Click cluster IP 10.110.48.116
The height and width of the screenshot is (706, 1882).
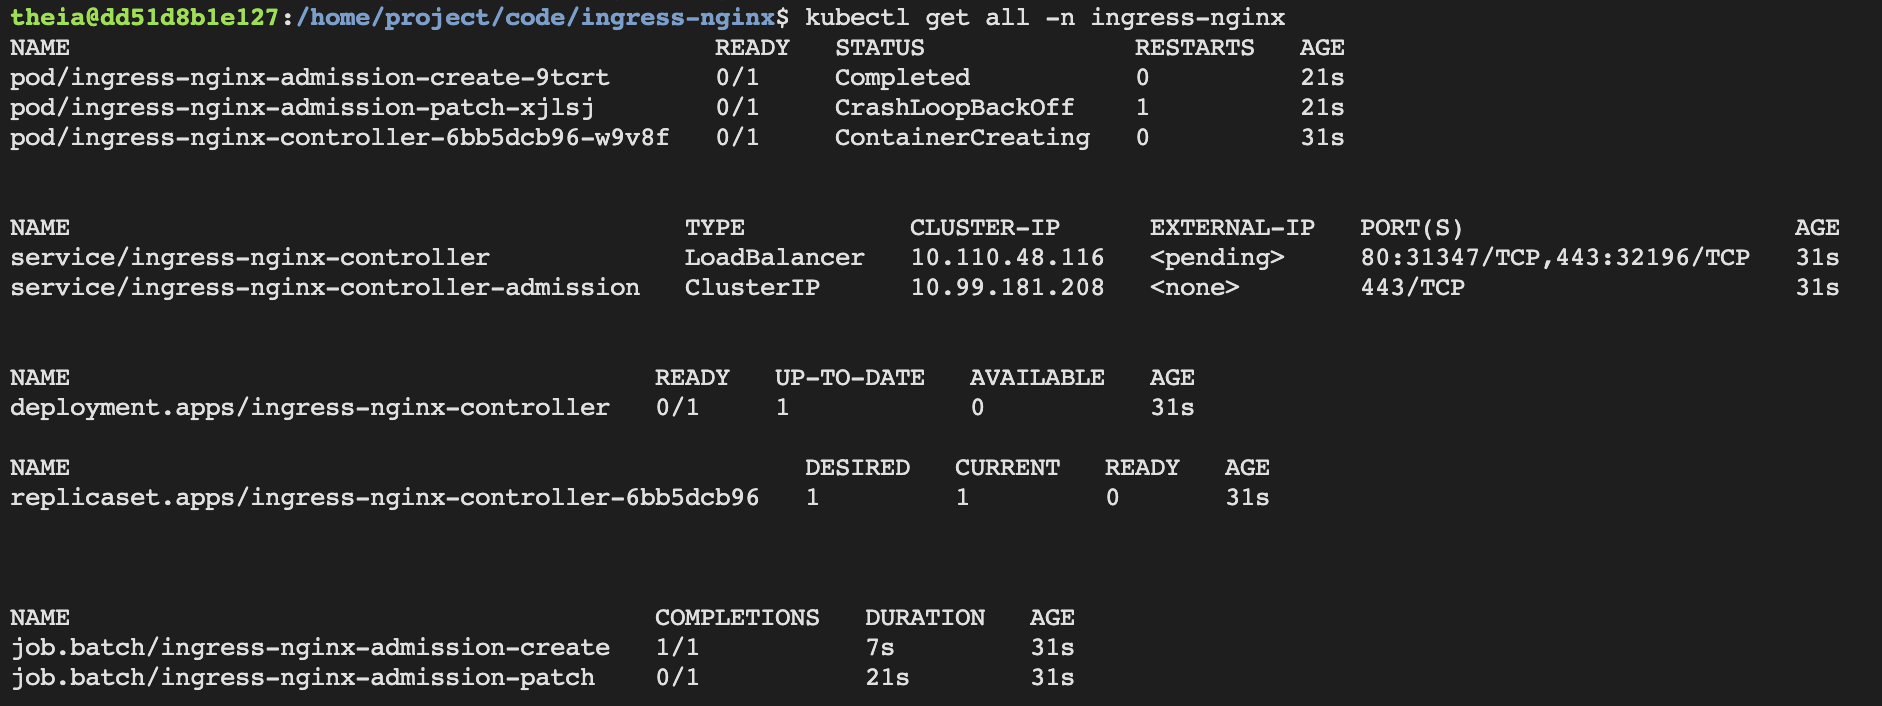[1007, 258]
